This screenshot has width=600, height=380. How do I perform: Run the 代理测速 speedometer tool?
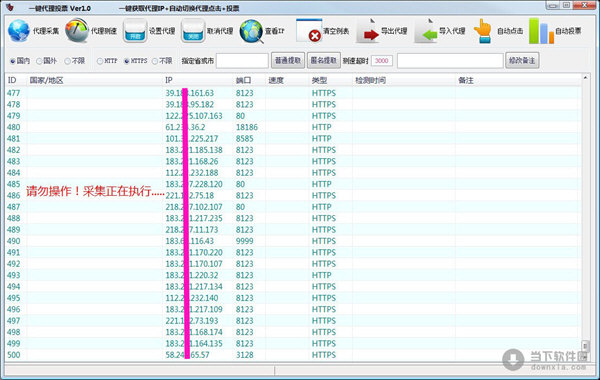coord(77,31)
